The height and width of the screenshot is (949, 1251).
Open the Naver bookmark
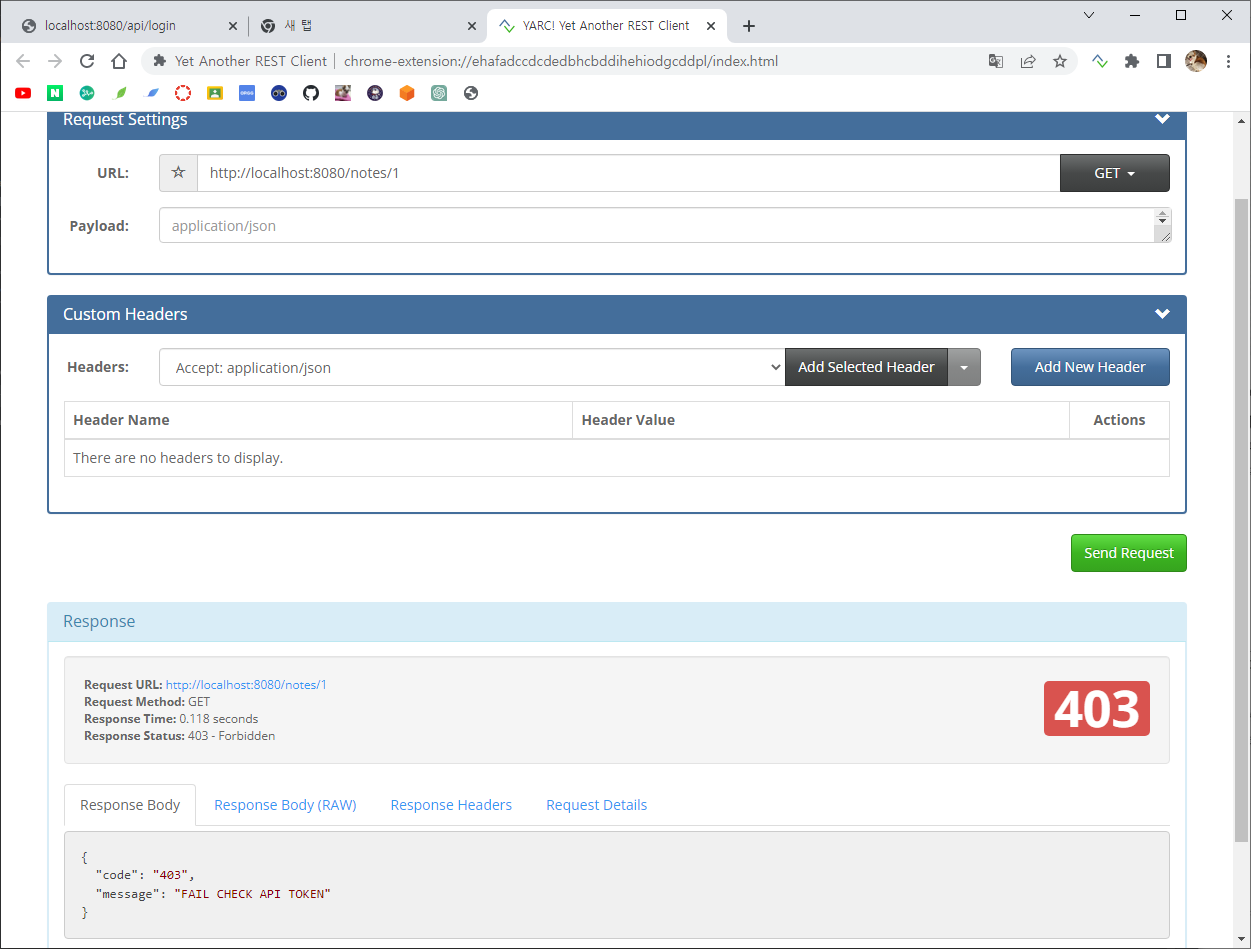click(55, 93)
